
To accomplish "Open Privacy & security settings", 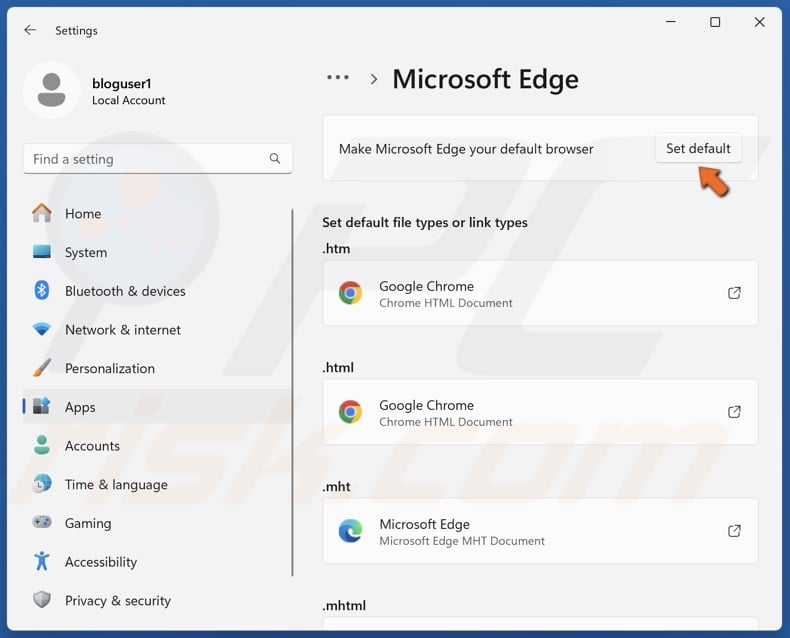I will pyautogui.click(x=117, y=600).
